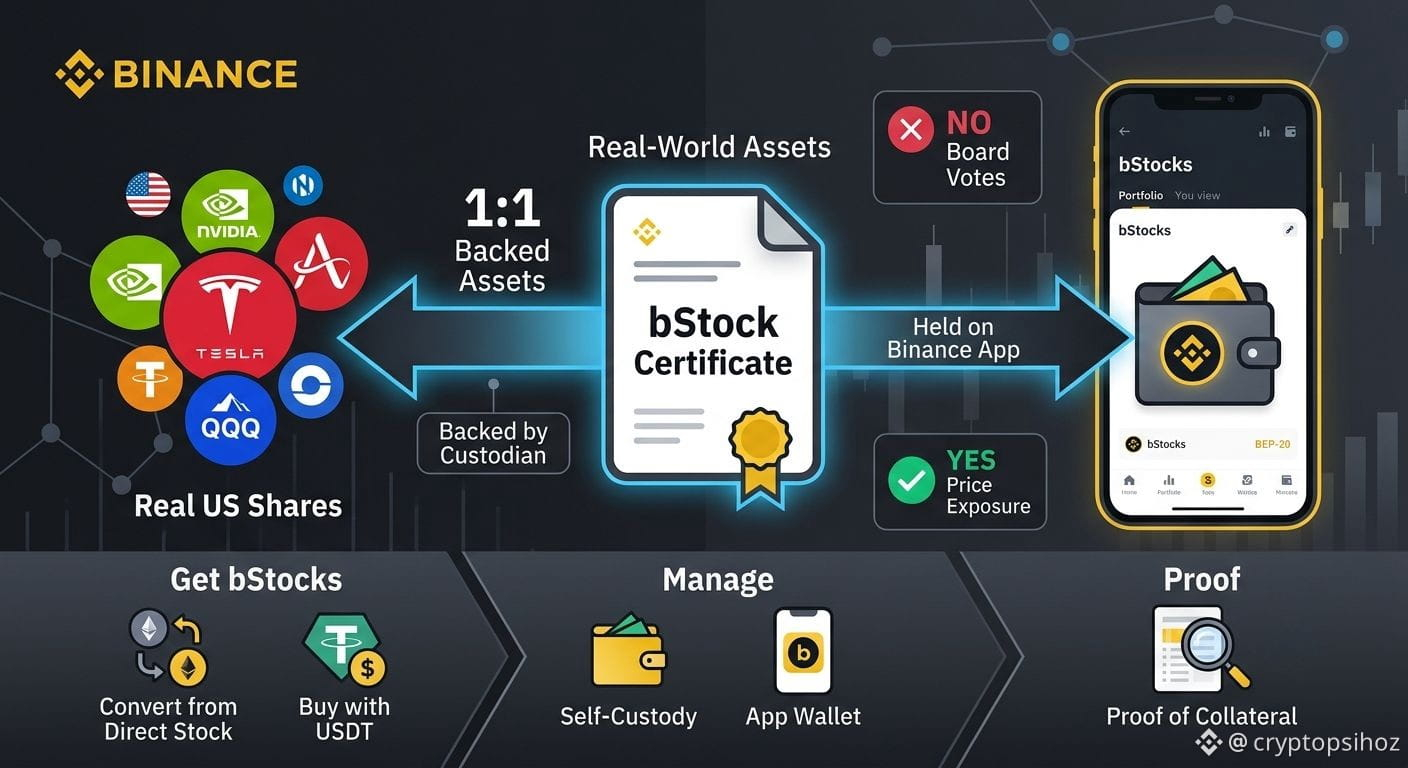Image resolution: width=1408 pixels, height=768 pixels.
Task: Switch to the You view tab
Action: pos(1197,196)
